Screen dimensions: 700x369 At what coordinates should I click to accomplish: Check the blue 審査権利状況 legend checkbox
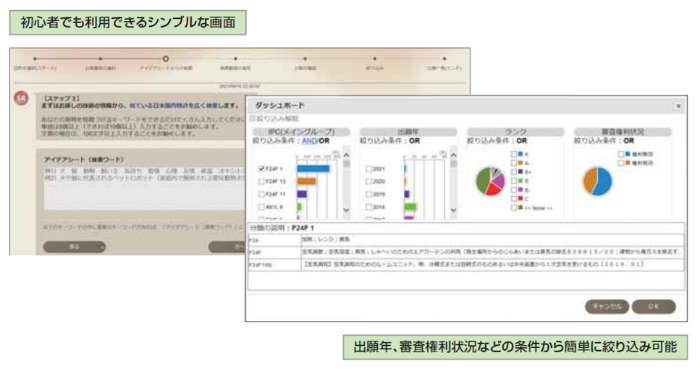tap(621, 154)
